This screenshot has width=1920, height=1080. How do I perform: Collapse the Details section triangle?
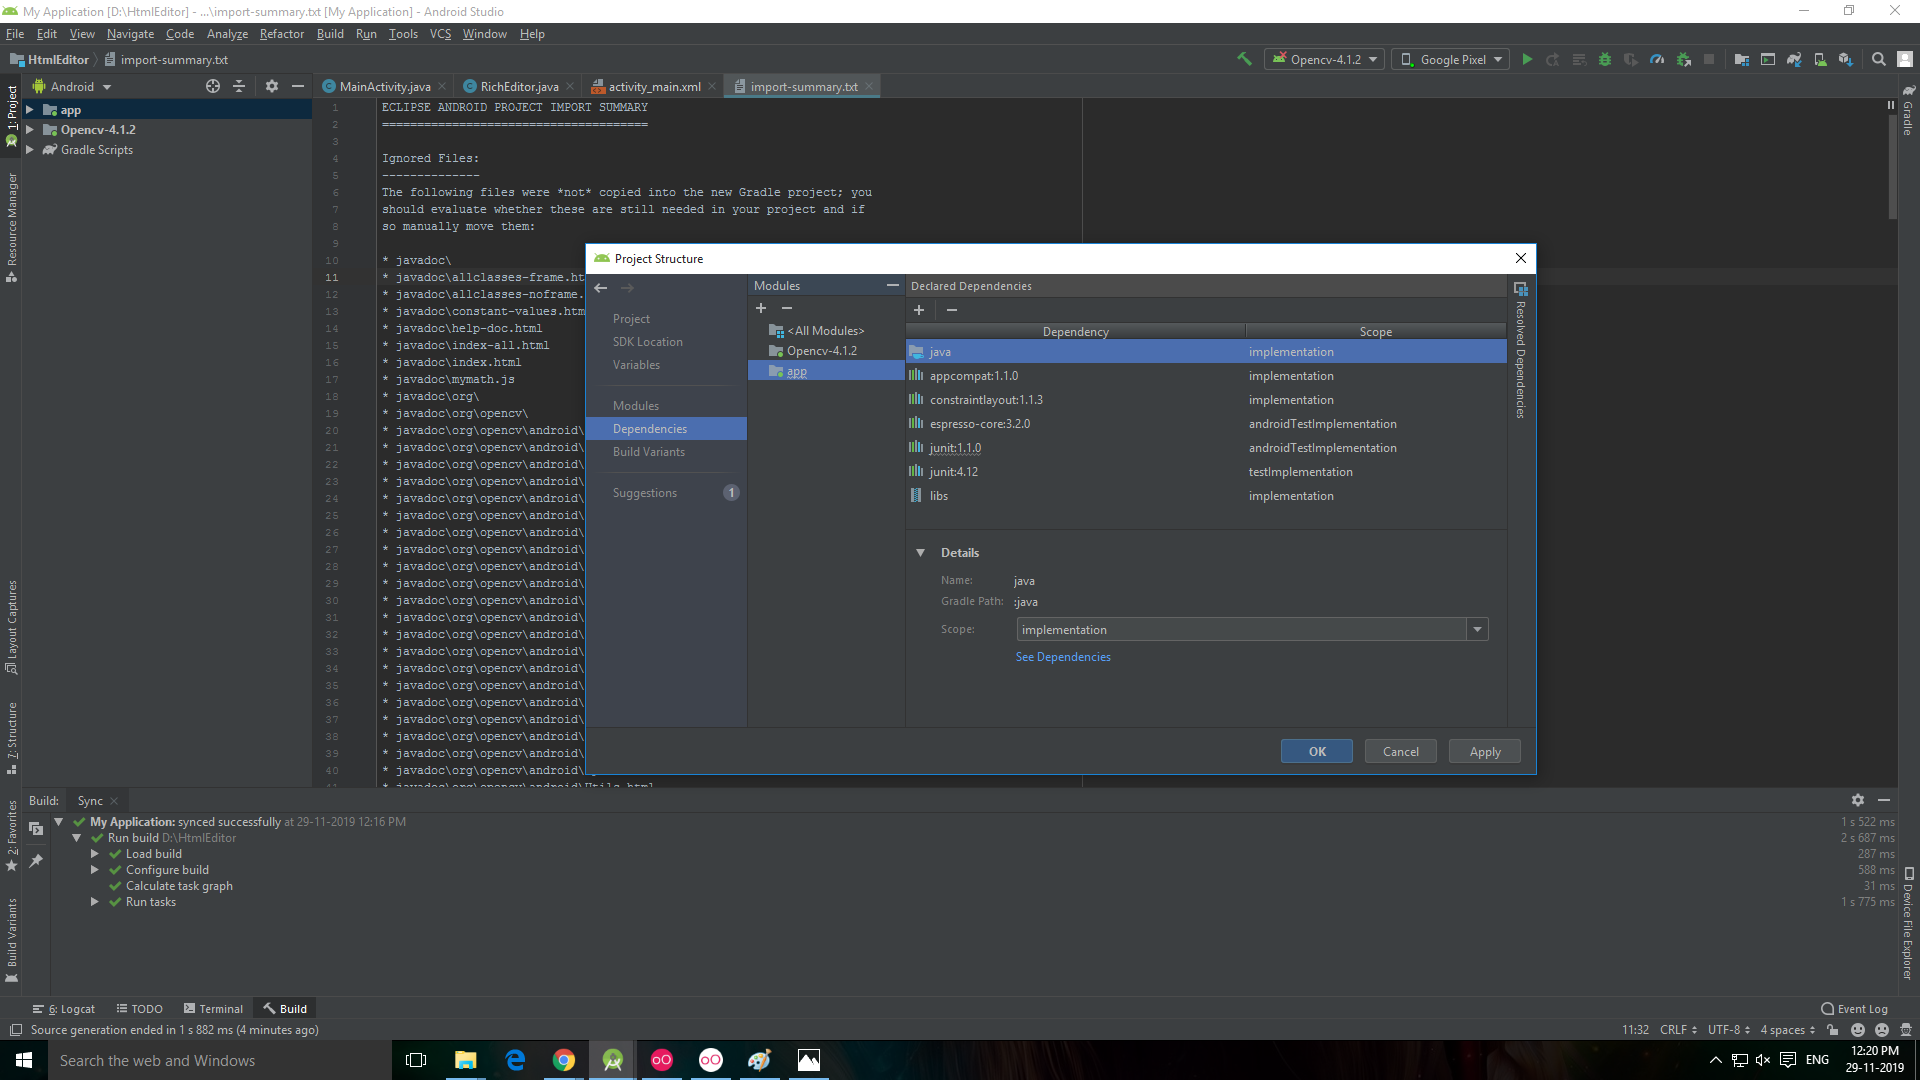(920, 552)
